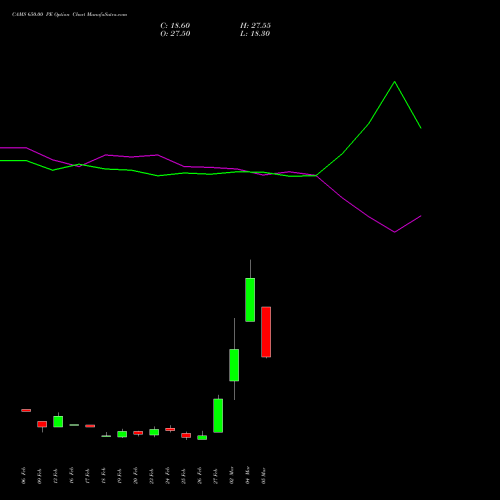500x500 pixels.
Task: Click the 02 Mar date label
Action: coord(232,476)
